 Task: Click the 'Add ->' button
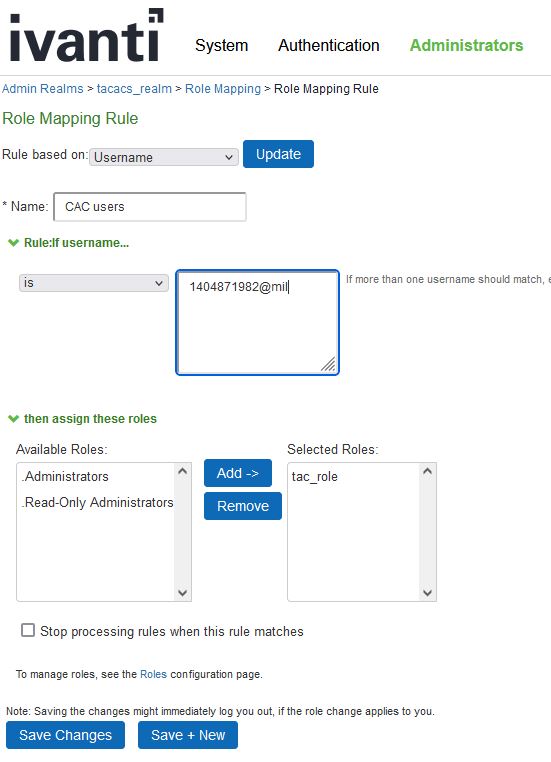238,473
